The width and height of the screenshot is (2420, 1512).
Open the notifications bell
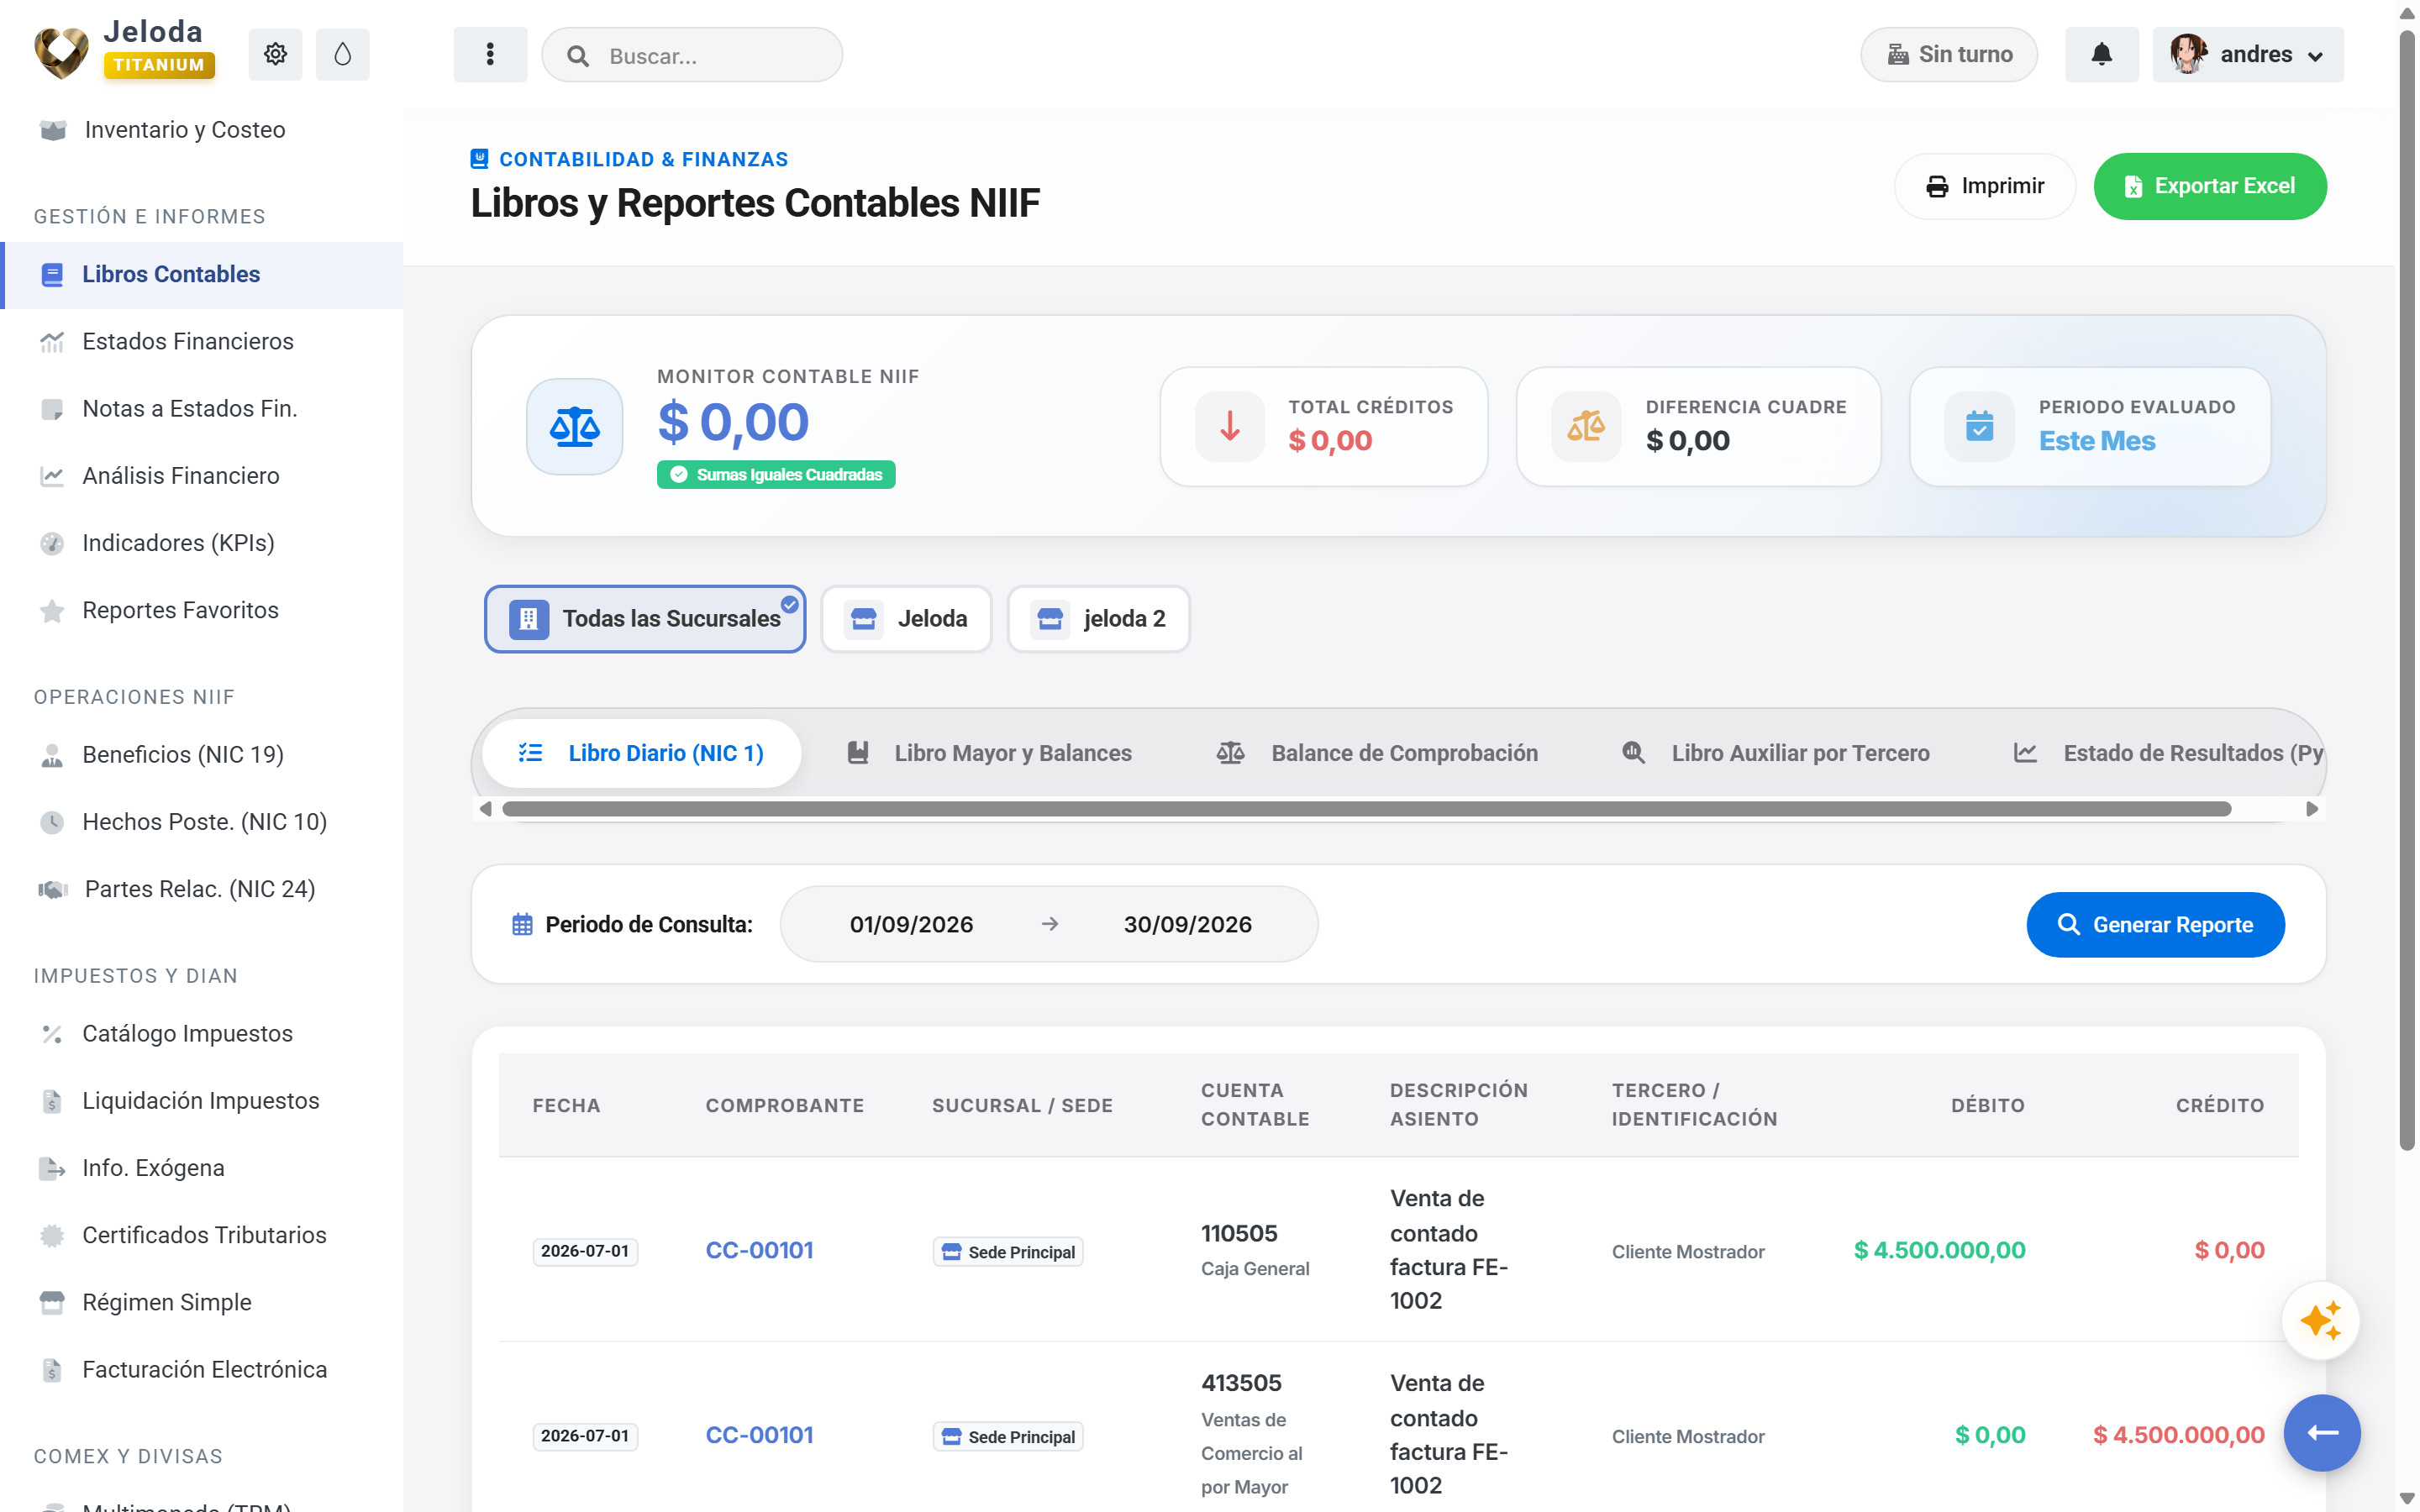coord(2101,54)
